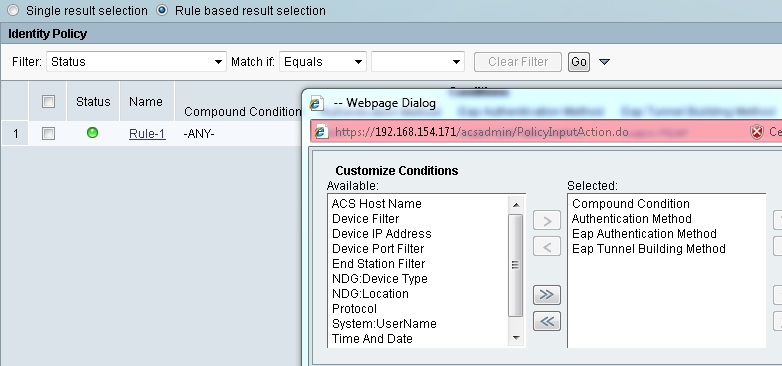The height and width of the screenshot is (366, 782).
Task: Click the Name column header
Action: (146, 102)
